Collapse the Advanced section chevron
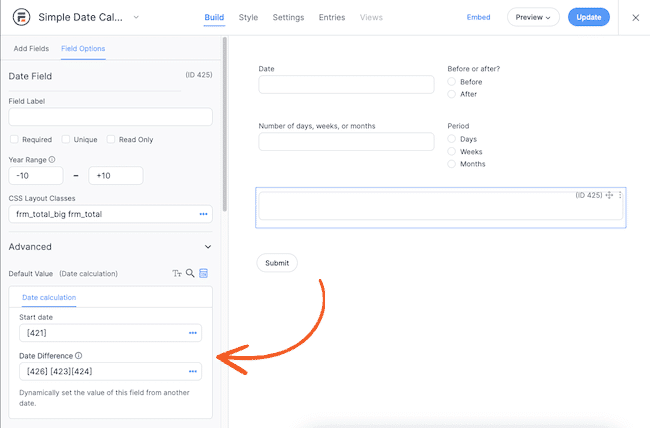The image size is (650, 428). pos(208,247)
